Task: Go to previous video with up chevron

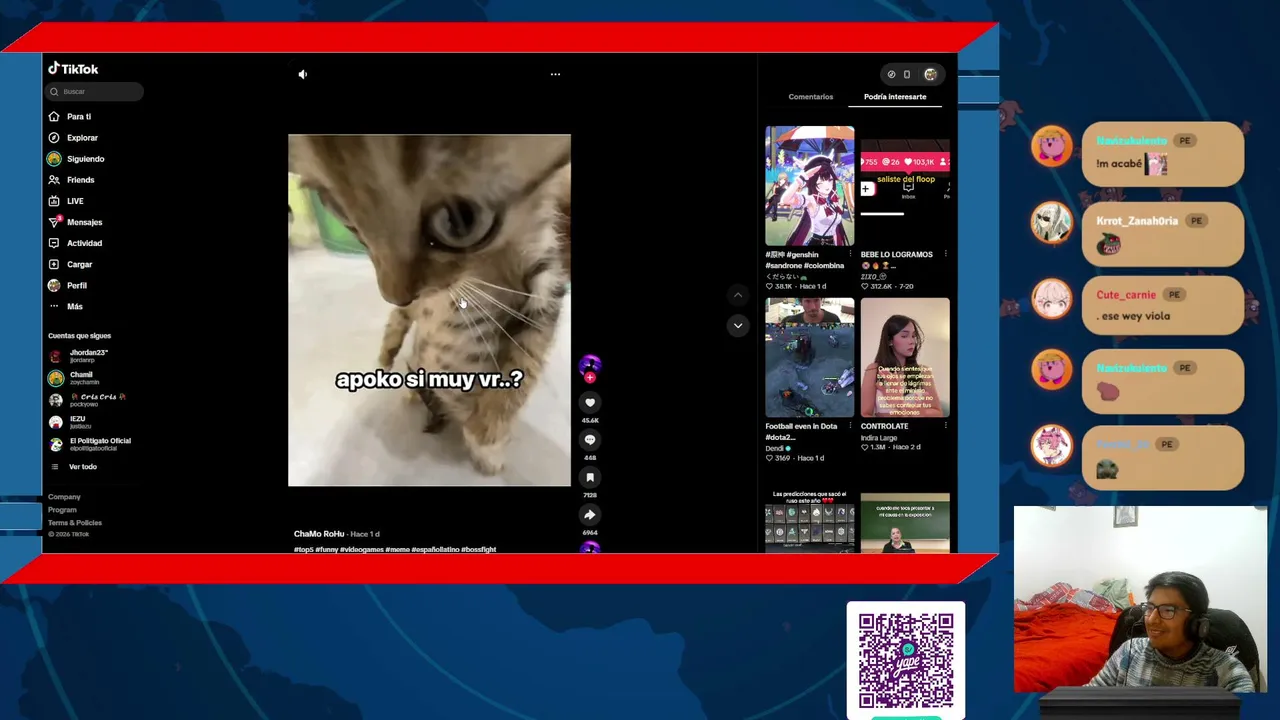Action: 738,295
